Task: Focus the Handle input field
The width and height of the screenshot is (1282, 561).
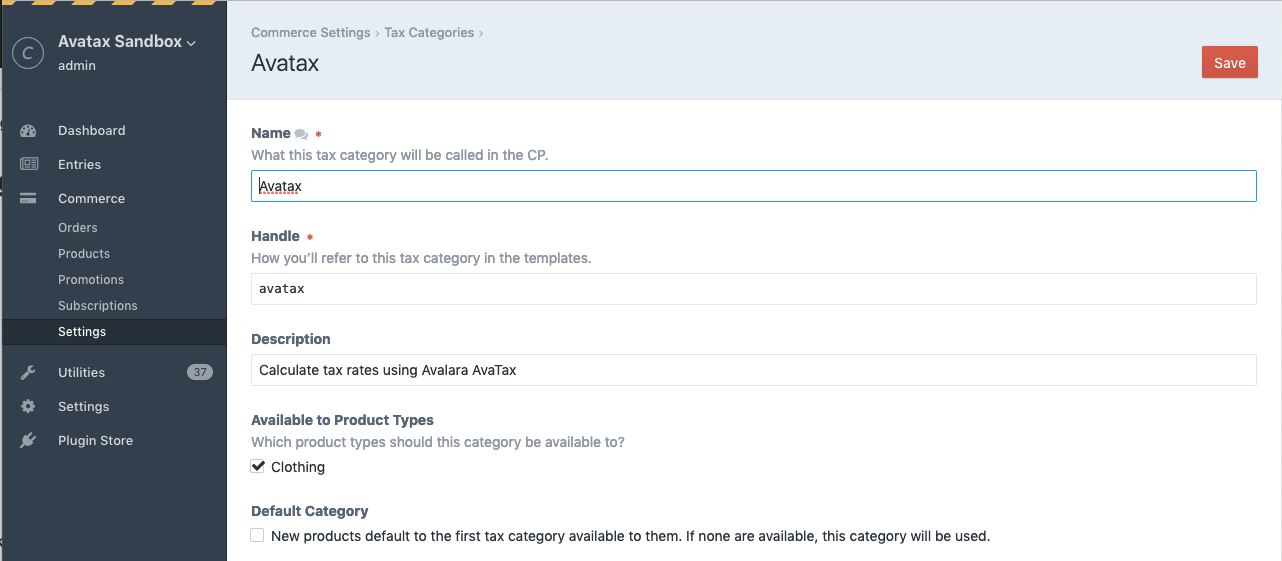Action: (x=753, y=289)
